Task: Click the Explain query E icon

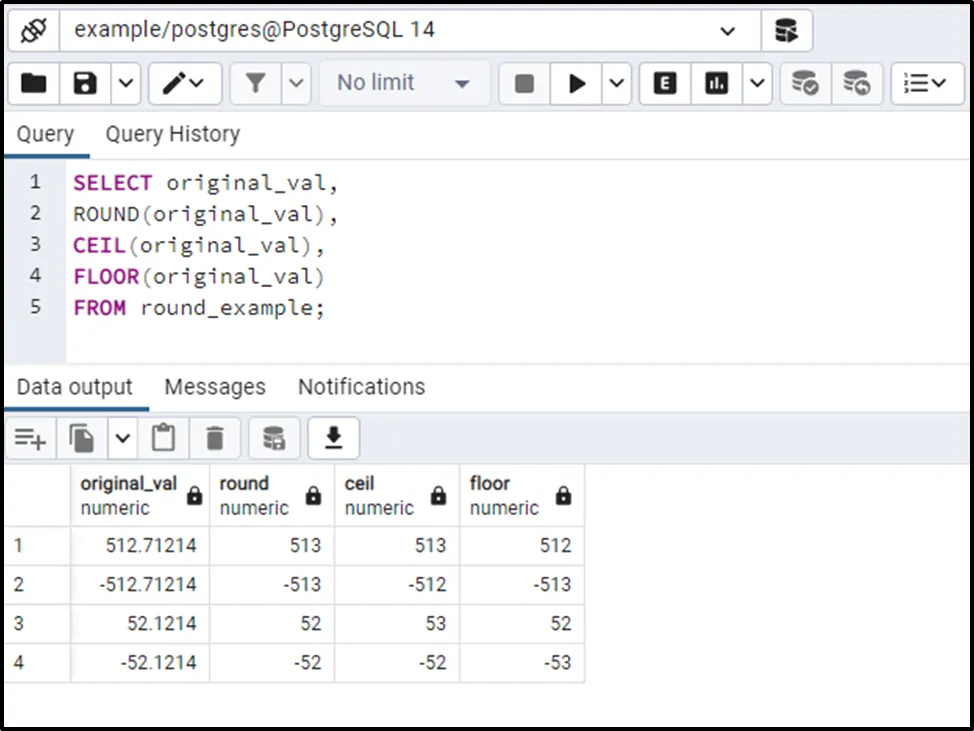Action: [665, 83]
